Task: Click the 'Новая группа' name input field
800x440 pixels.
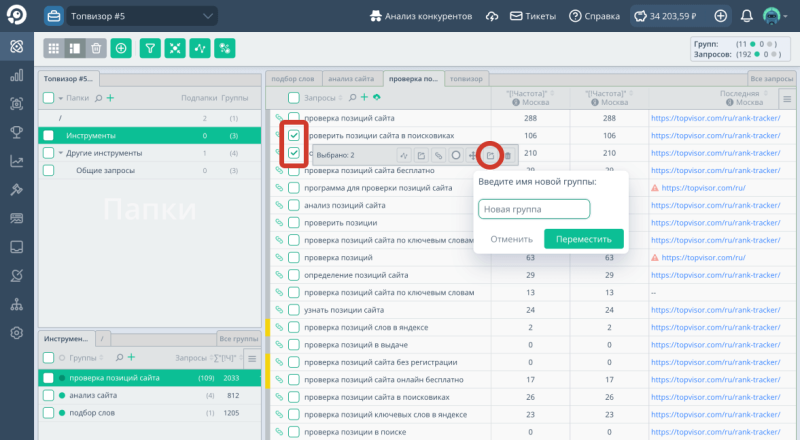Action: [533, 209]
